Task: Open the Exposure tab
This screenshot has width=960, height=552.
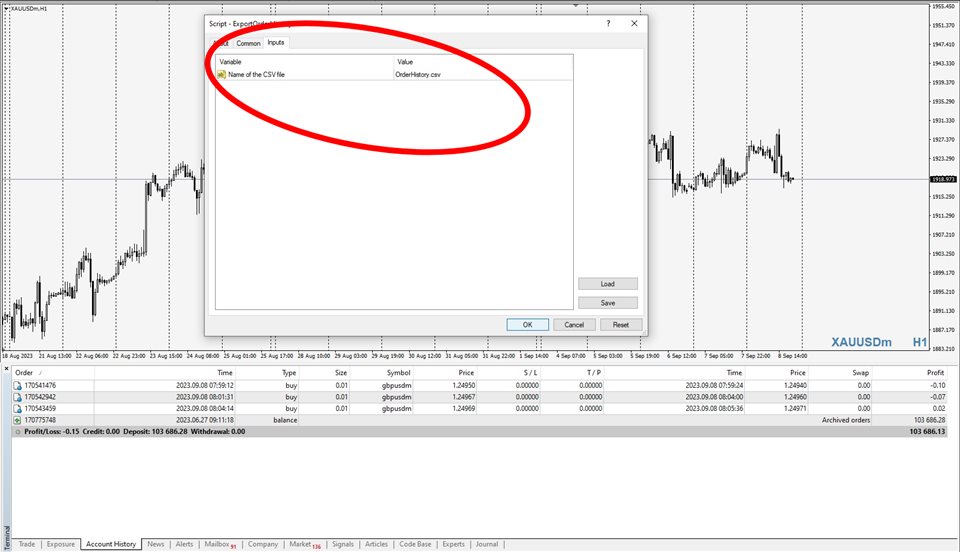Action: tap(61, 544)
